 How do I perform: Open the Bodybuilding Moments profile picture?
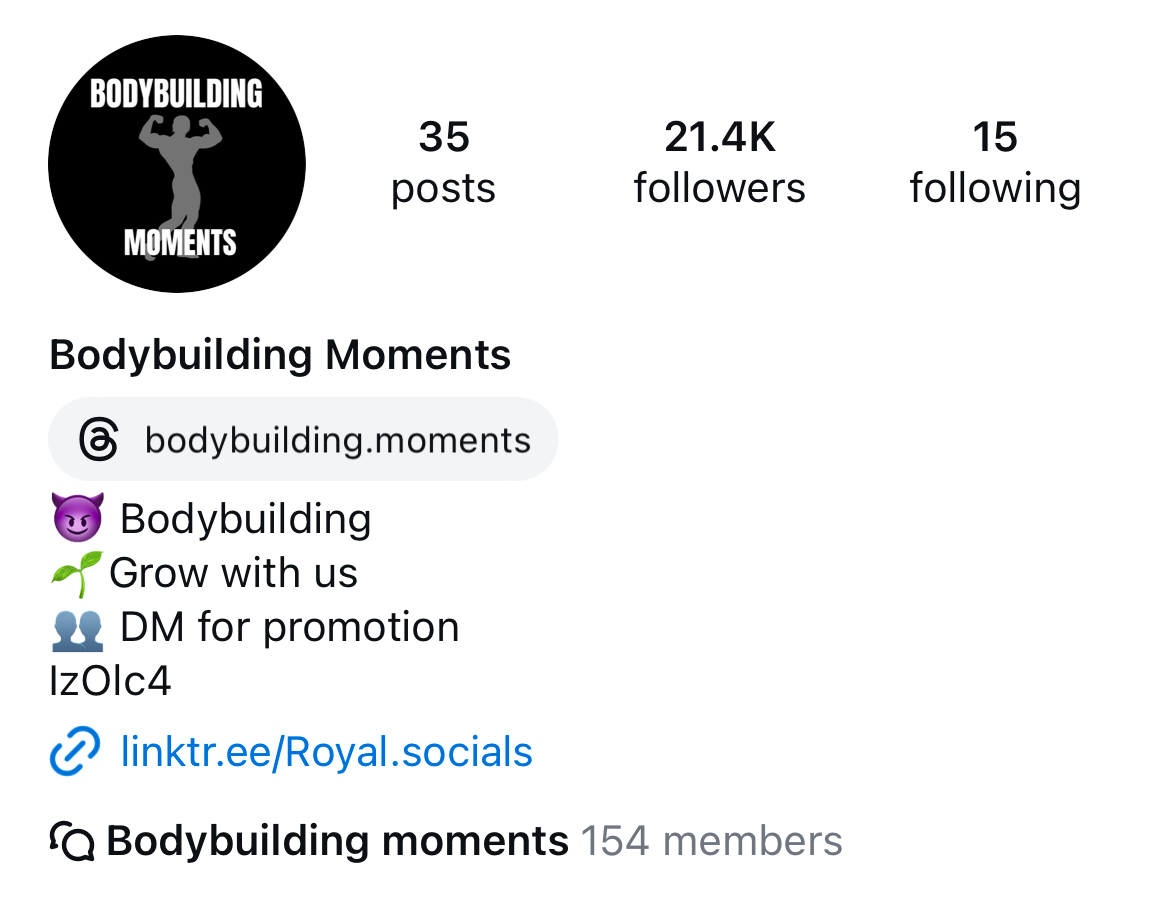pyautogui.click(x=177, y=163)
